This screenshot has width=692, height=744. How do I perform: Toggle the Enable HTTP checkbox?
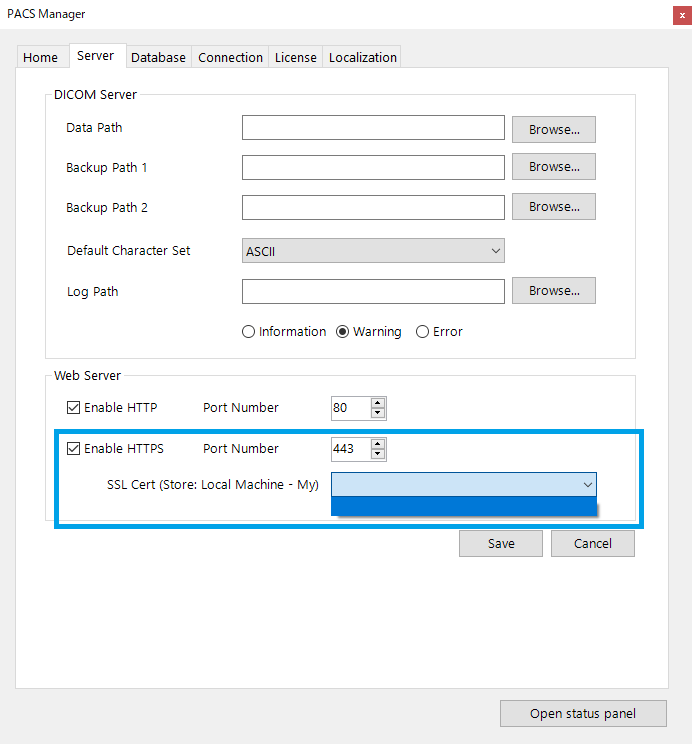click(x=73, y=408)
